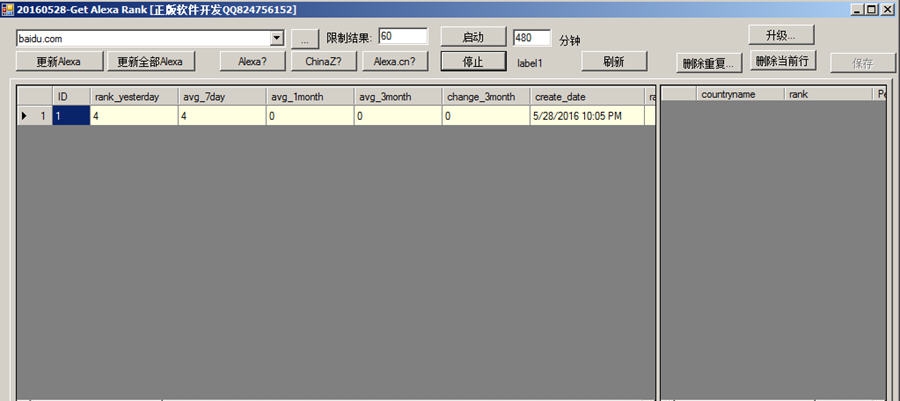Screen dimensions: 900x401
Task: Sort by rank_yesterday column header
Action: tap(134, 97)
